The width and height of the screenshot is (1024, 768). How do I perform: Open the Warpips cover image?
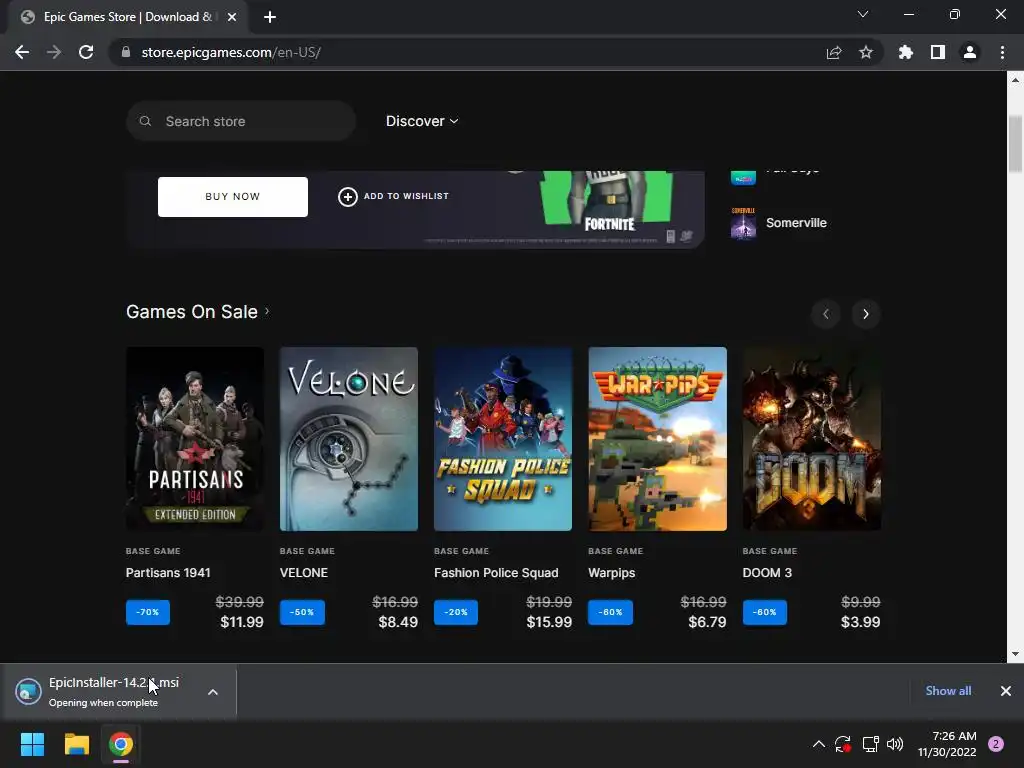(657, 439)
